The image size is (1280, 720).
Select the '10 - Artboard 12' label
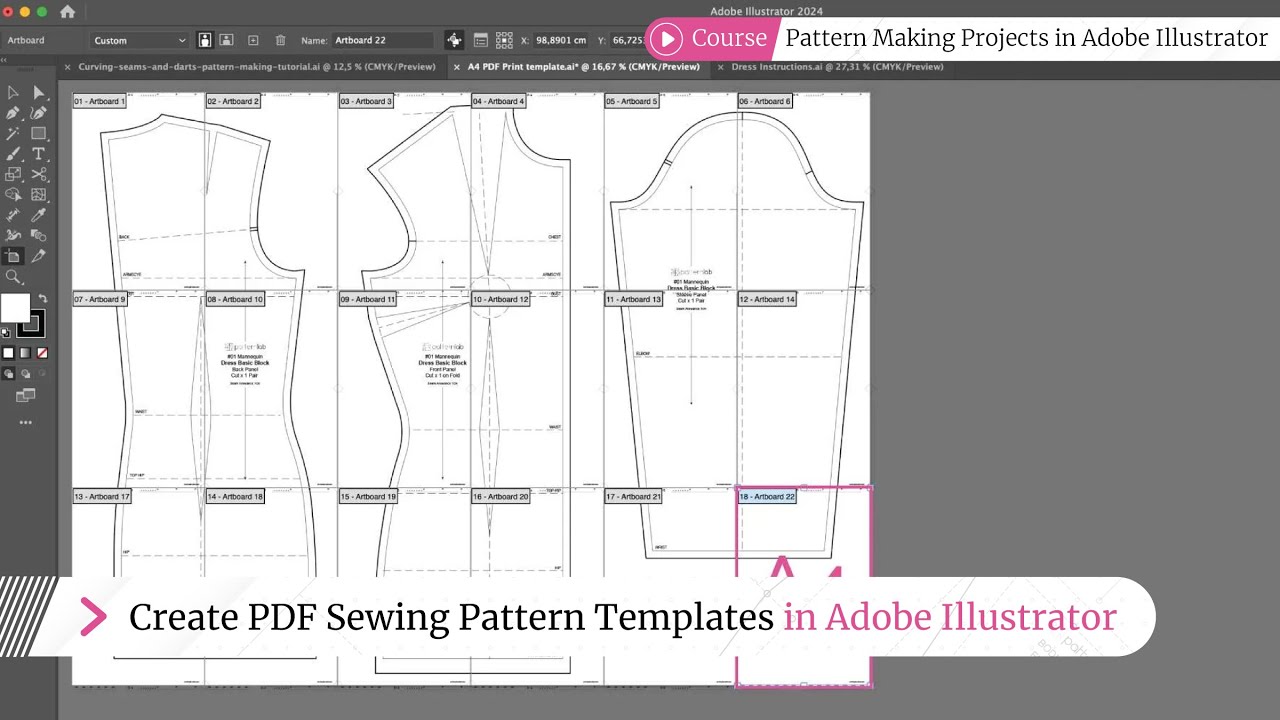pos(501,299)
